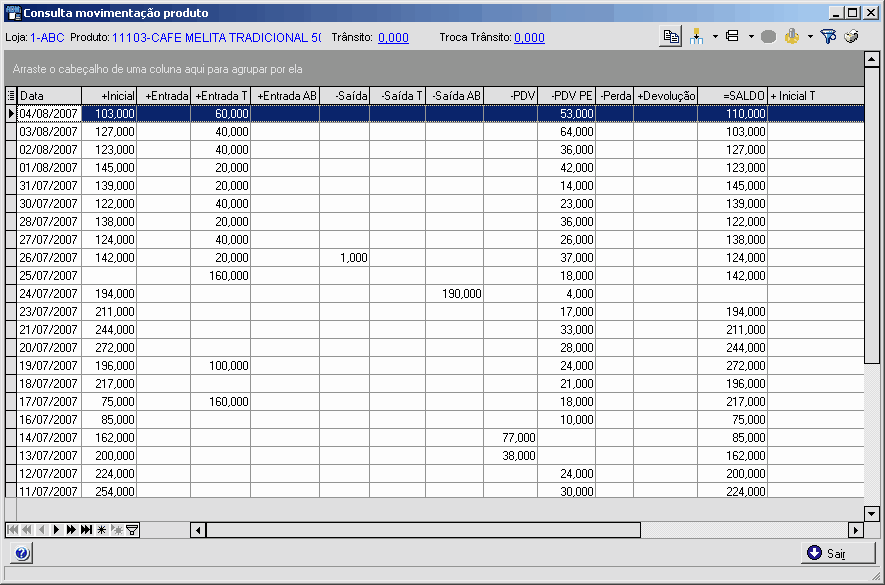Click the row indicator arrow on first row
This screenshot has width=885, height=585.
(x=11, y=113)
